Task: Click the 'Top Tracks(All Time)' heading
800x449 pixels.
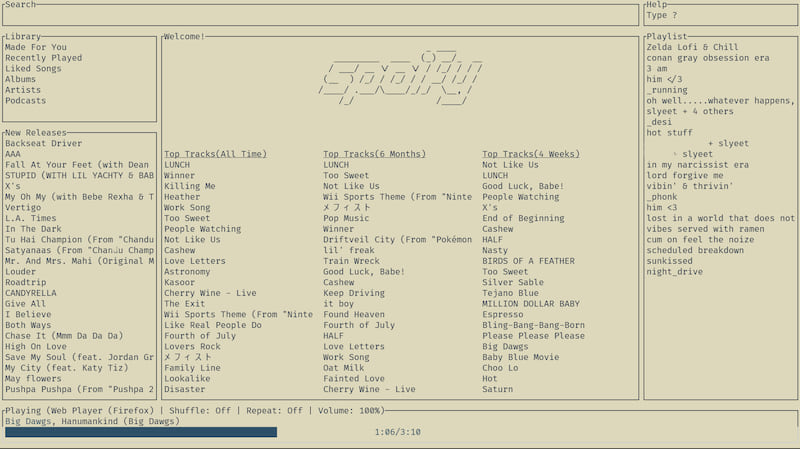Action: click(x=215, y=154)
